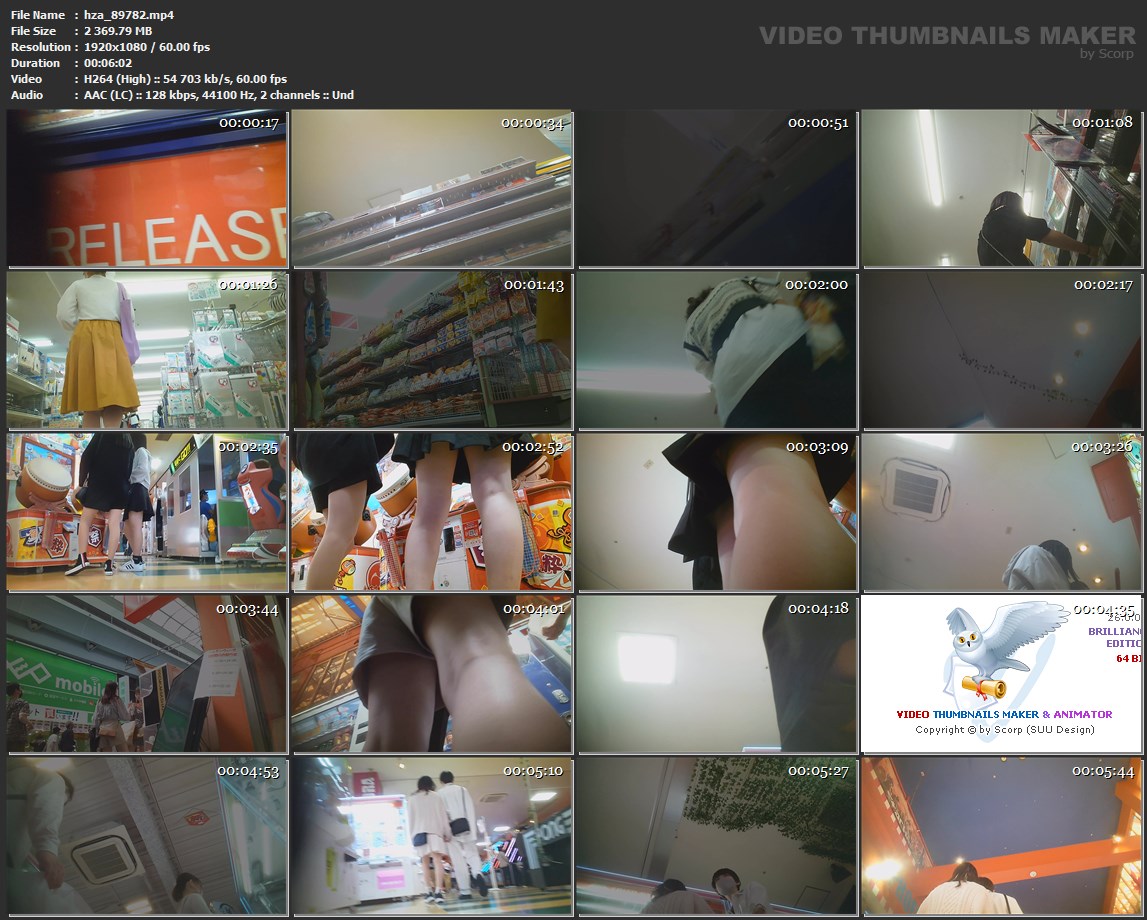1147x920 pixels.
Task: Select the thumbnail at 00:04:01
Action: click(x=432, y=674)
